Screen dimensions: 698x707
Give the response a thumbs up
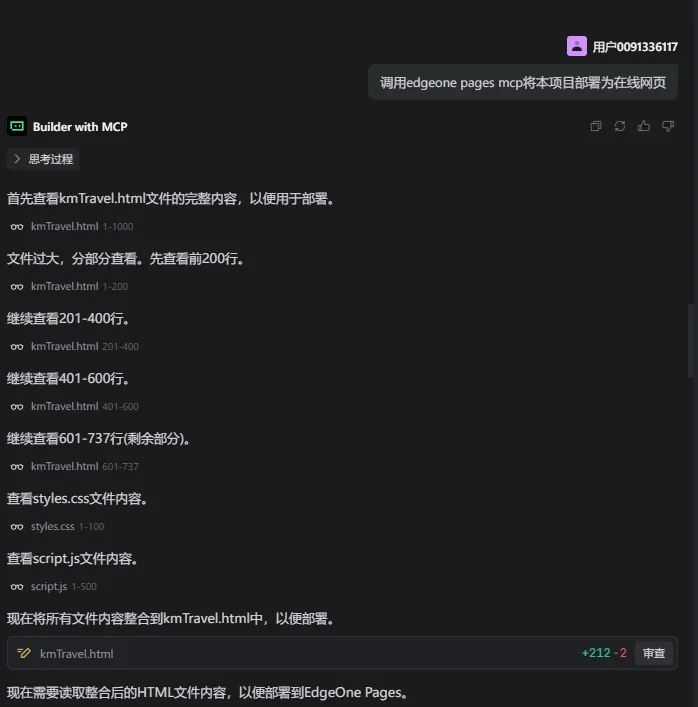pyautogui.click(x=644, y=126)
